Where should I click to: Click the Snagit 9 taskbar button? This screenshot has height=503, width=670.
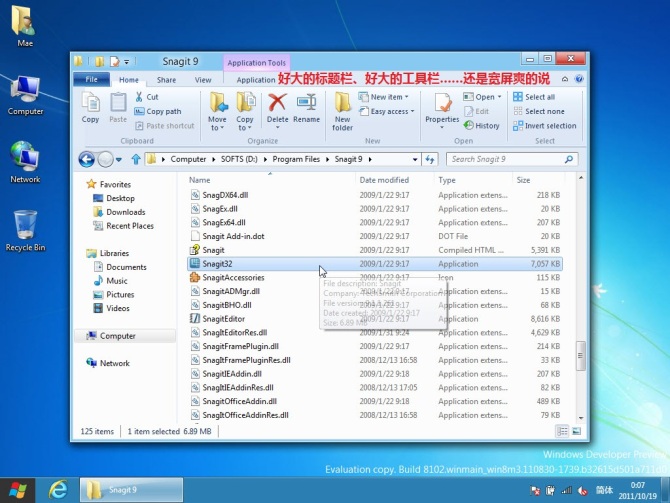[131, 490]
